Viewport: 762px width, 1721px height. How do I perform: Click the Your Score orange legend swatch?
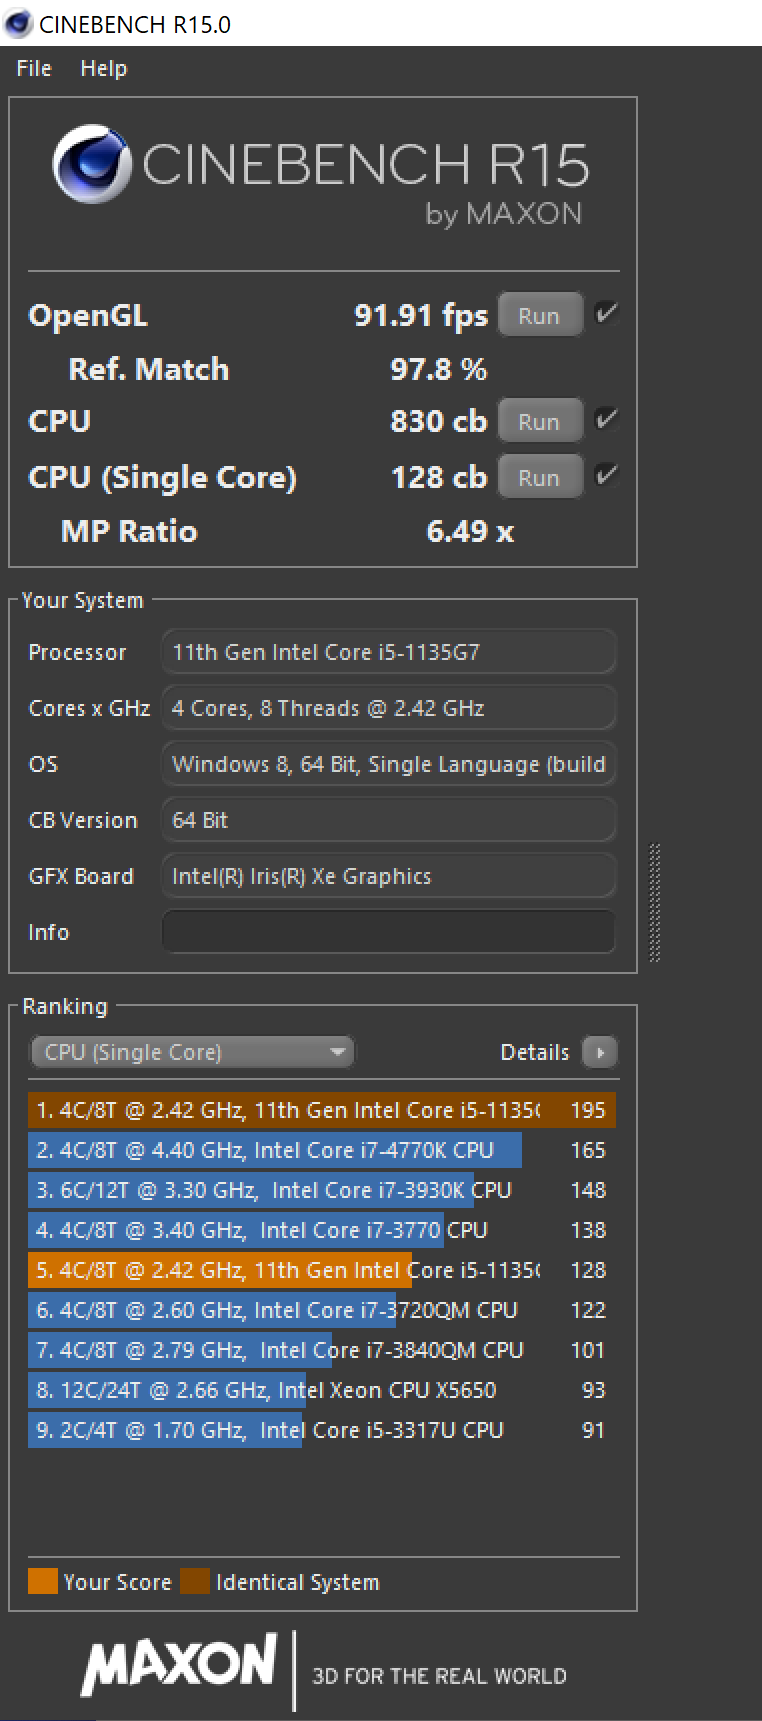(x=43, y=1581)
